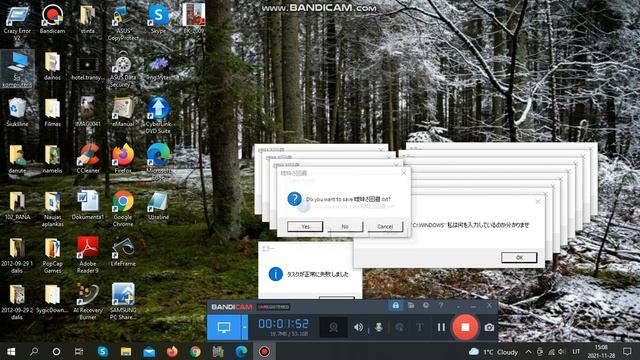Launch Microsoft Edge desktop shortcut

158,162
